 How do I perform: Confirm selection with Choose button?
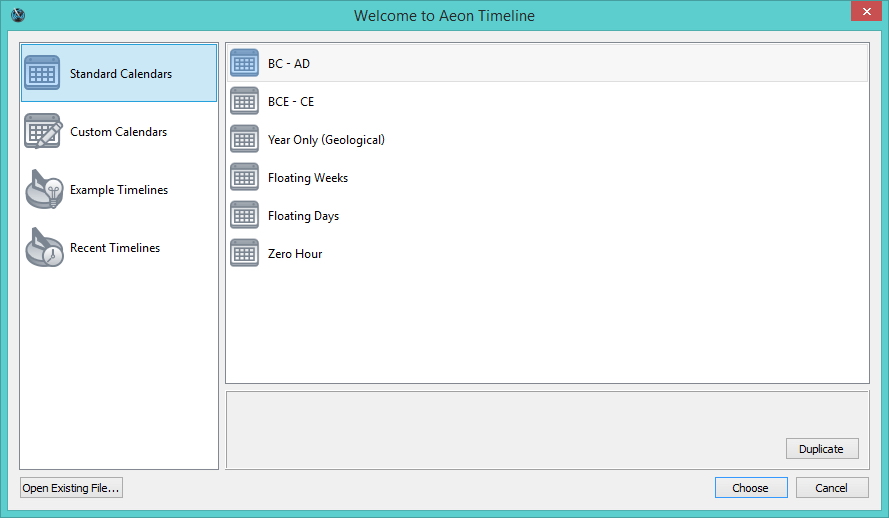tap(750, 488)
